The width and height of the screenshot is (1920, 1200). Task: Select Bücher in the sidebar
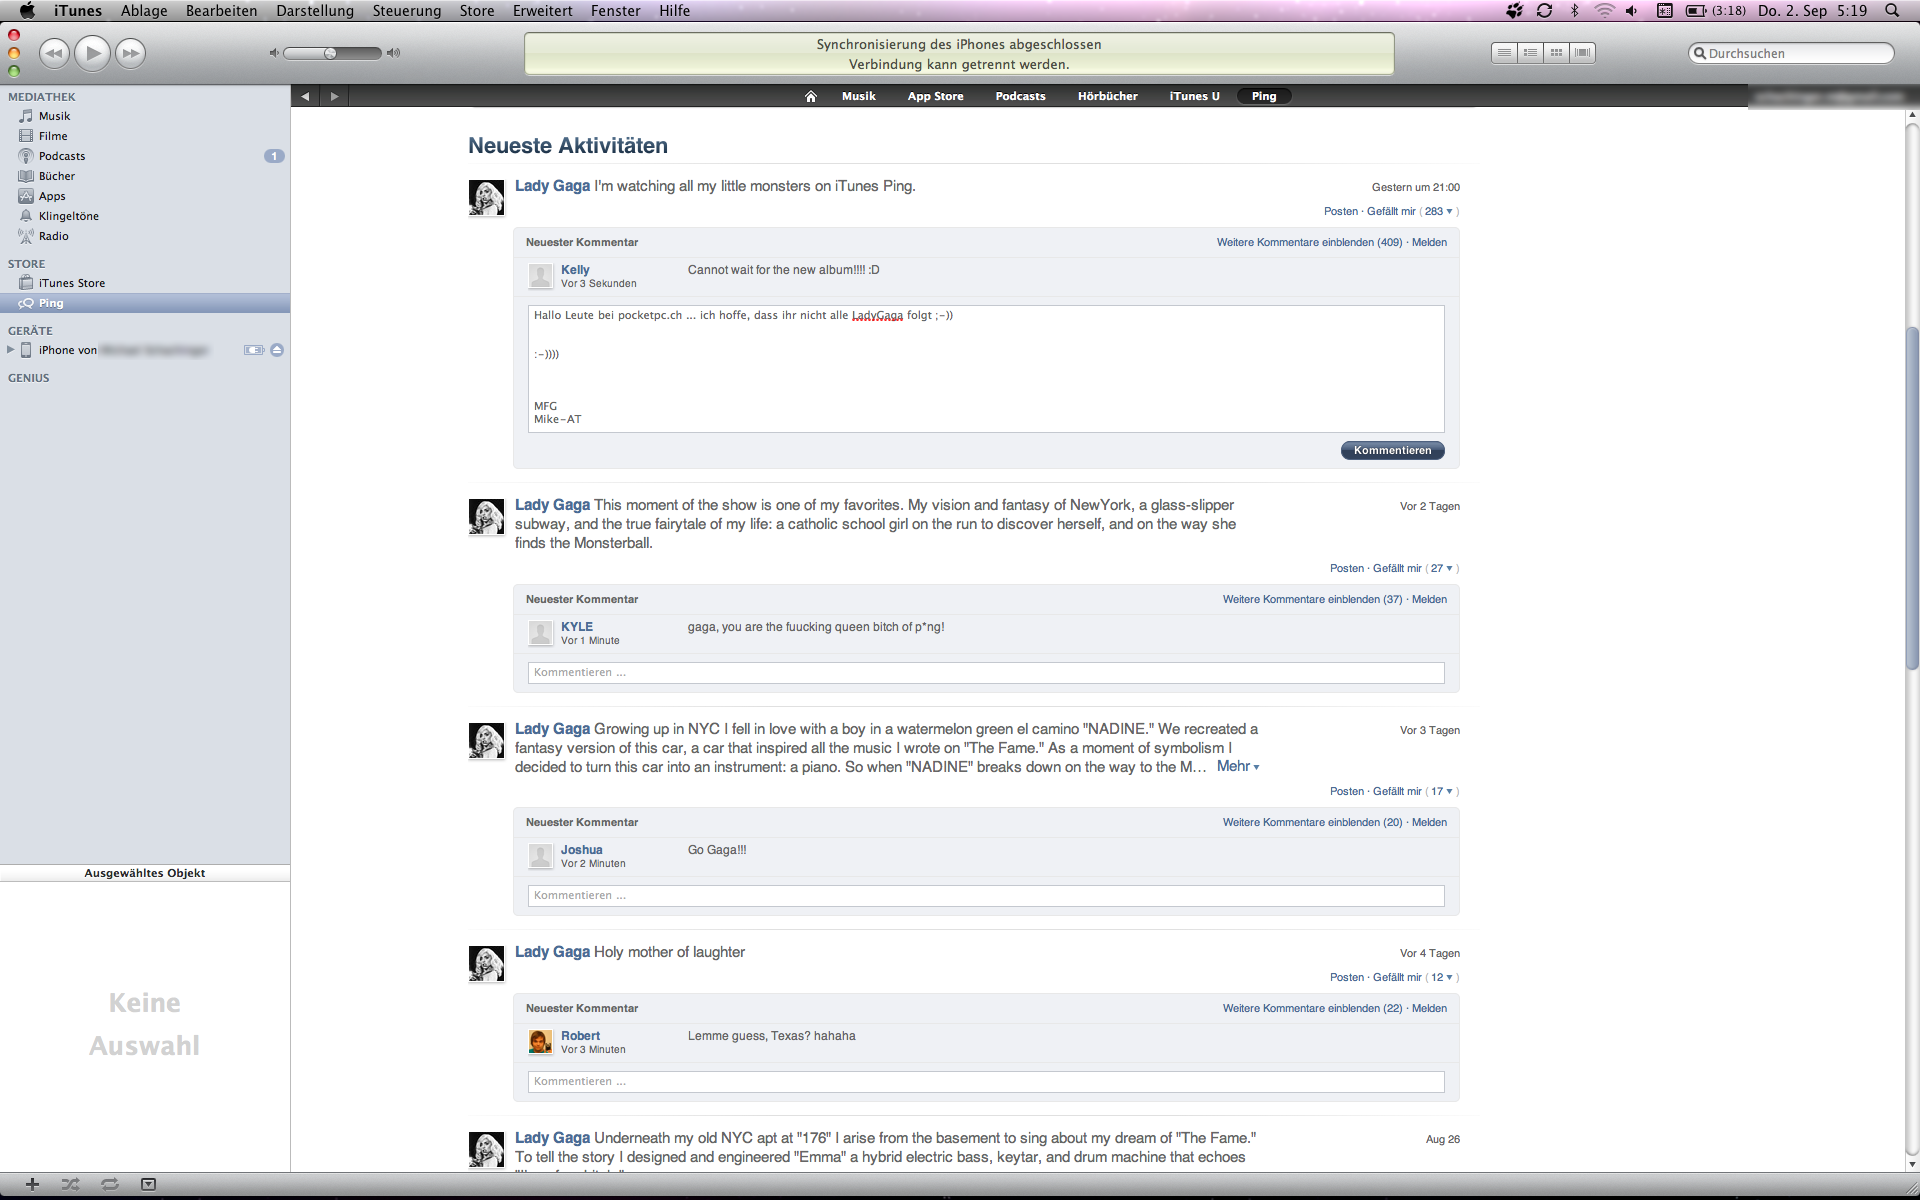(x=145, y=176)
